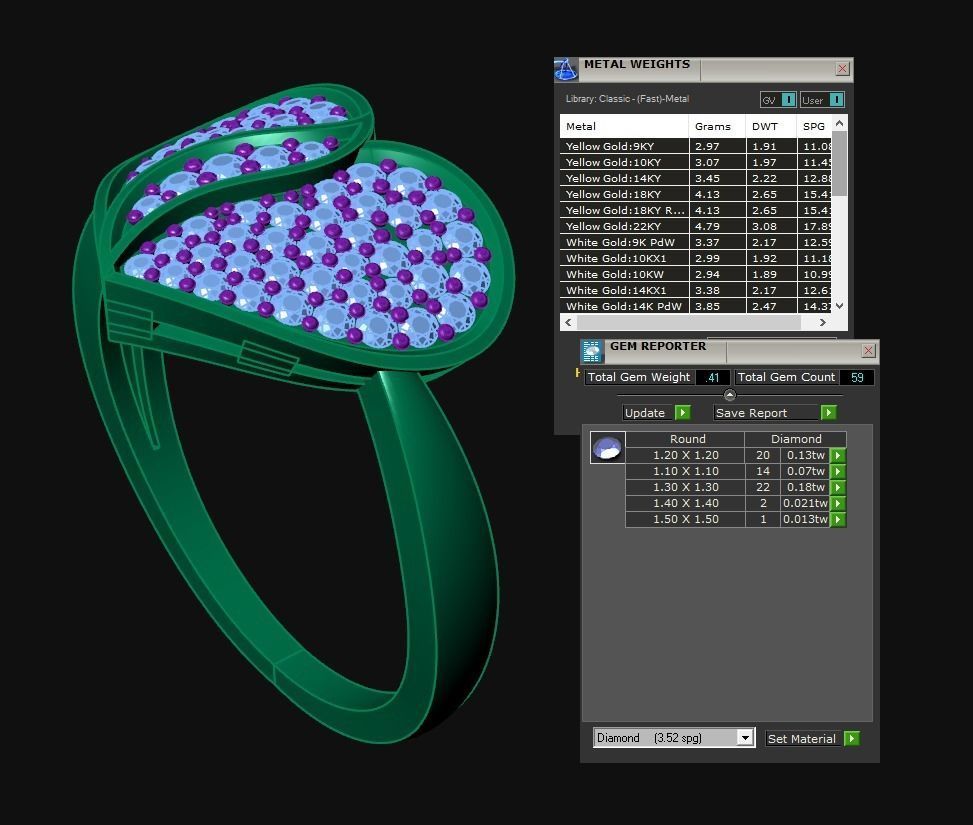Click the green arrow for 1.10 X 1.10 row
973x825 pixels.
[x=838, y=471]
